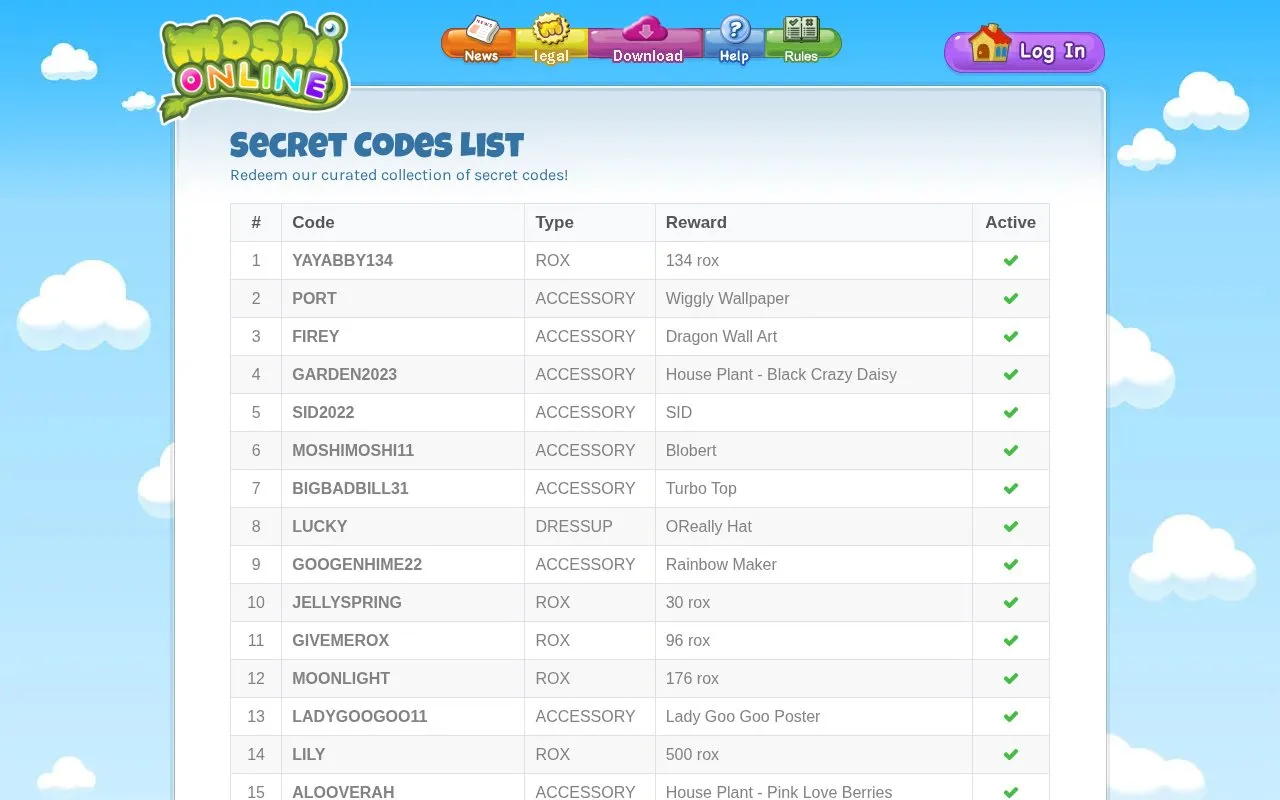Click the Log In button
Image resolution: width=1280 pixels, height=800 pixels.
point(1024,50)
